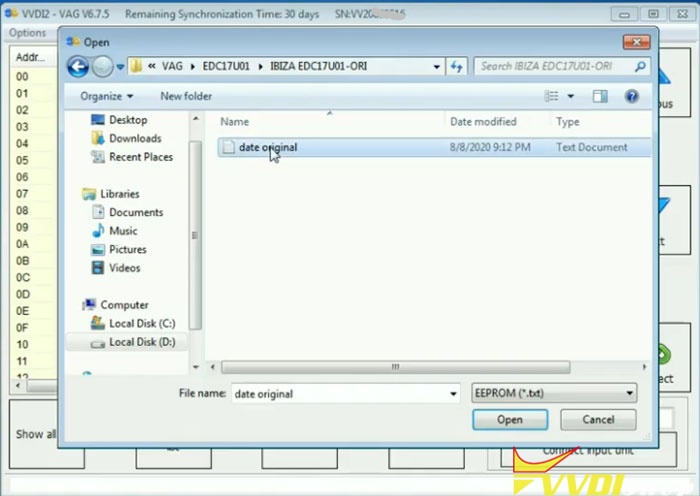
Task: Sort files by the Name column
Action: 234,121
